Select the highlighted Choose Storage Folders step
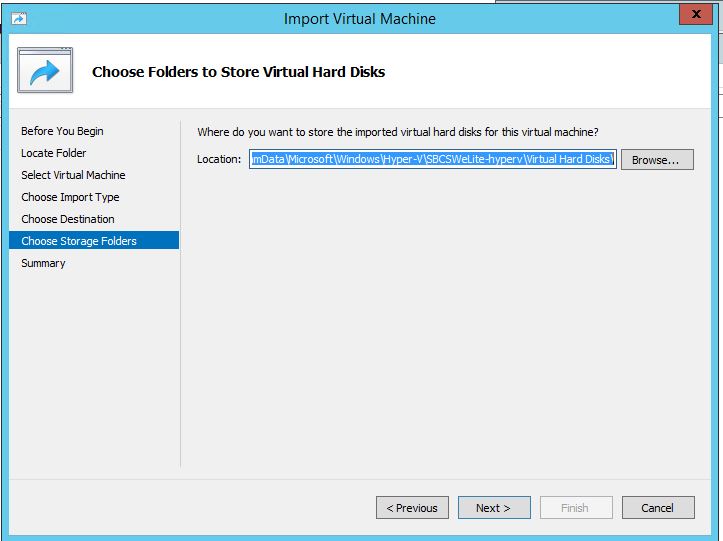The image size is (723, 541). coord(79,241)
